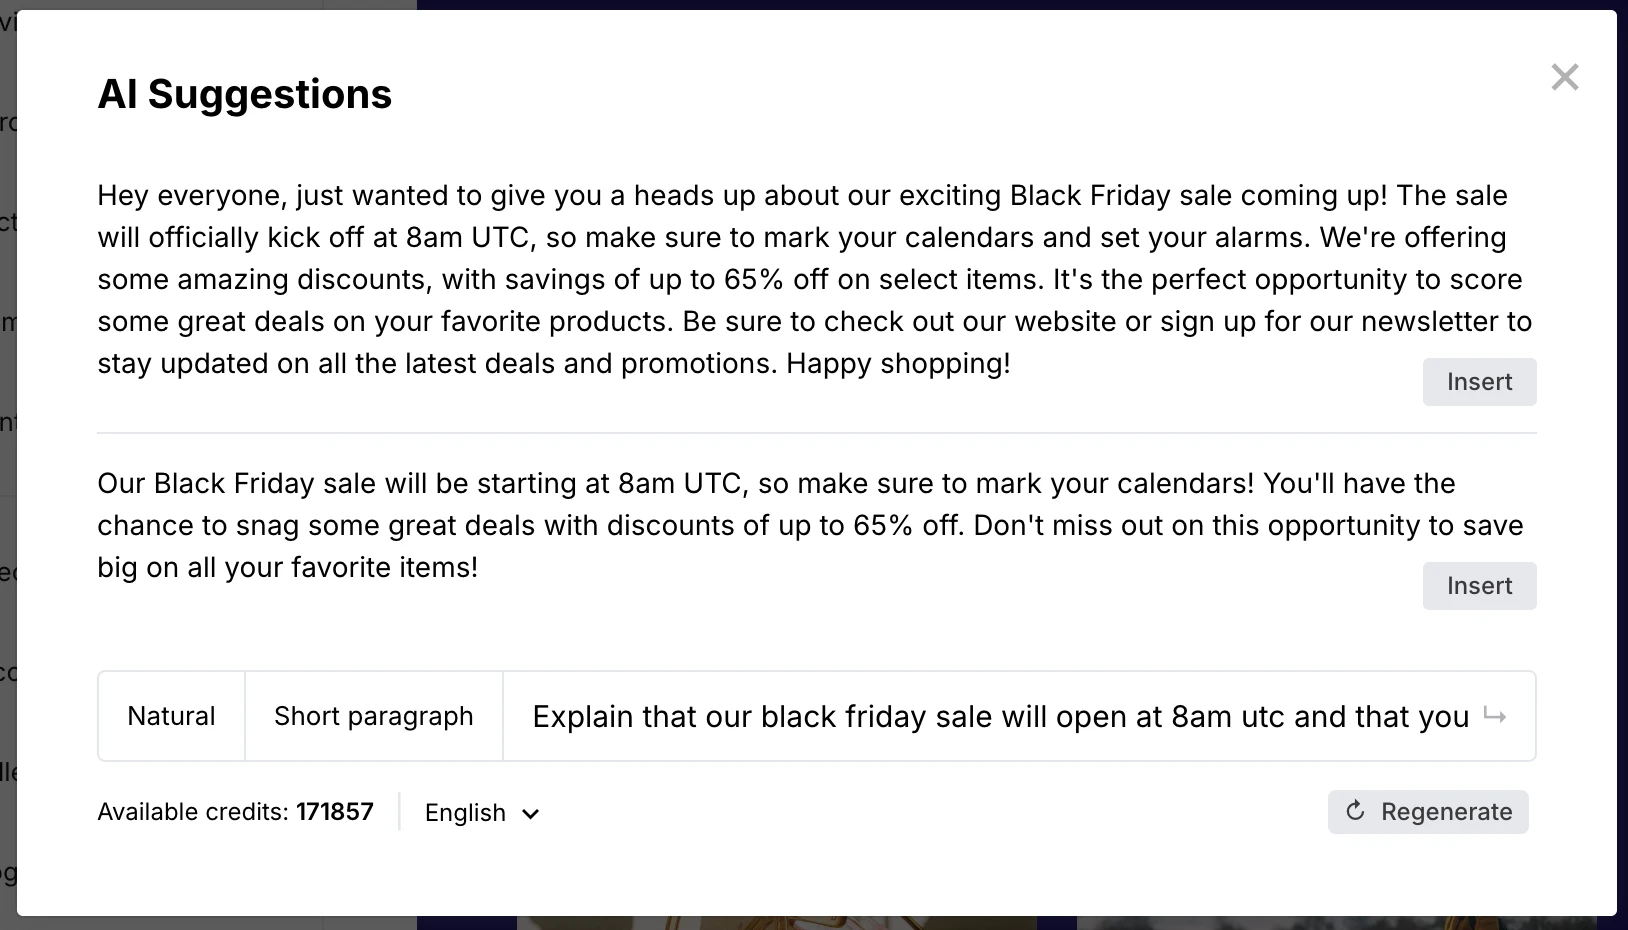Insert the shorter second suggestion
Screen dimensions: 1628x930
click(1479, 586)
